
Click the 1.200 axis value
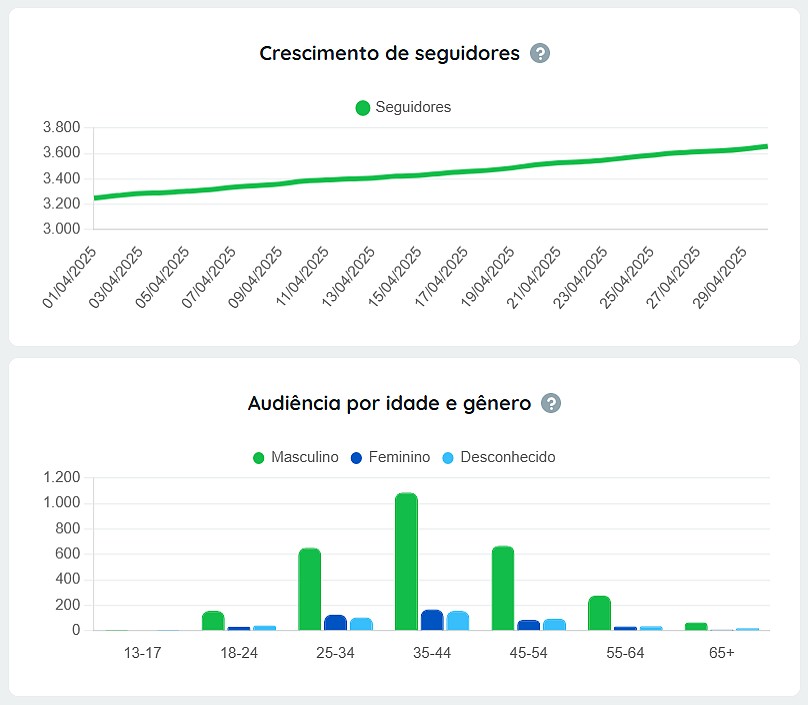pyautogui.click(x=62, y=477)
